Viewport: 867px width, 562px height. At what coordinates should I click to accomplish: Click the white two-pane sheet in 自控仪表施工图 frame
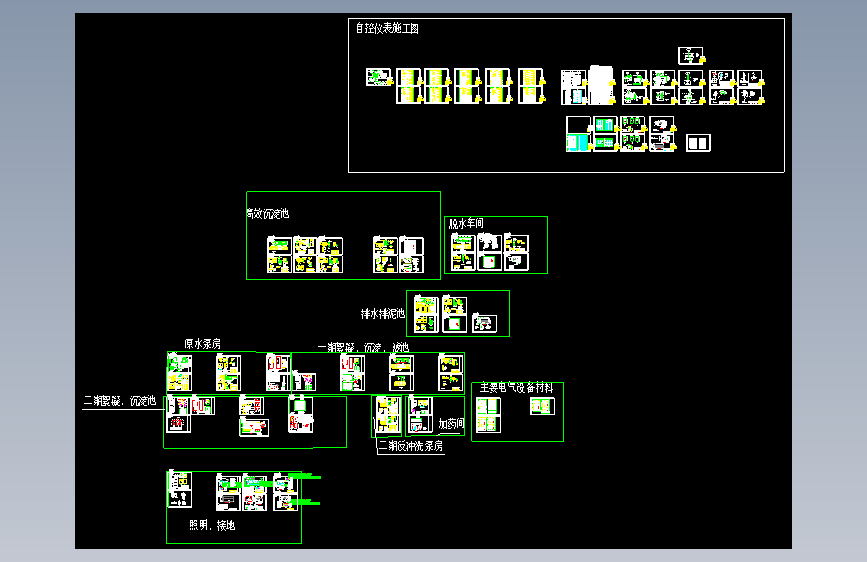(698, 143)
